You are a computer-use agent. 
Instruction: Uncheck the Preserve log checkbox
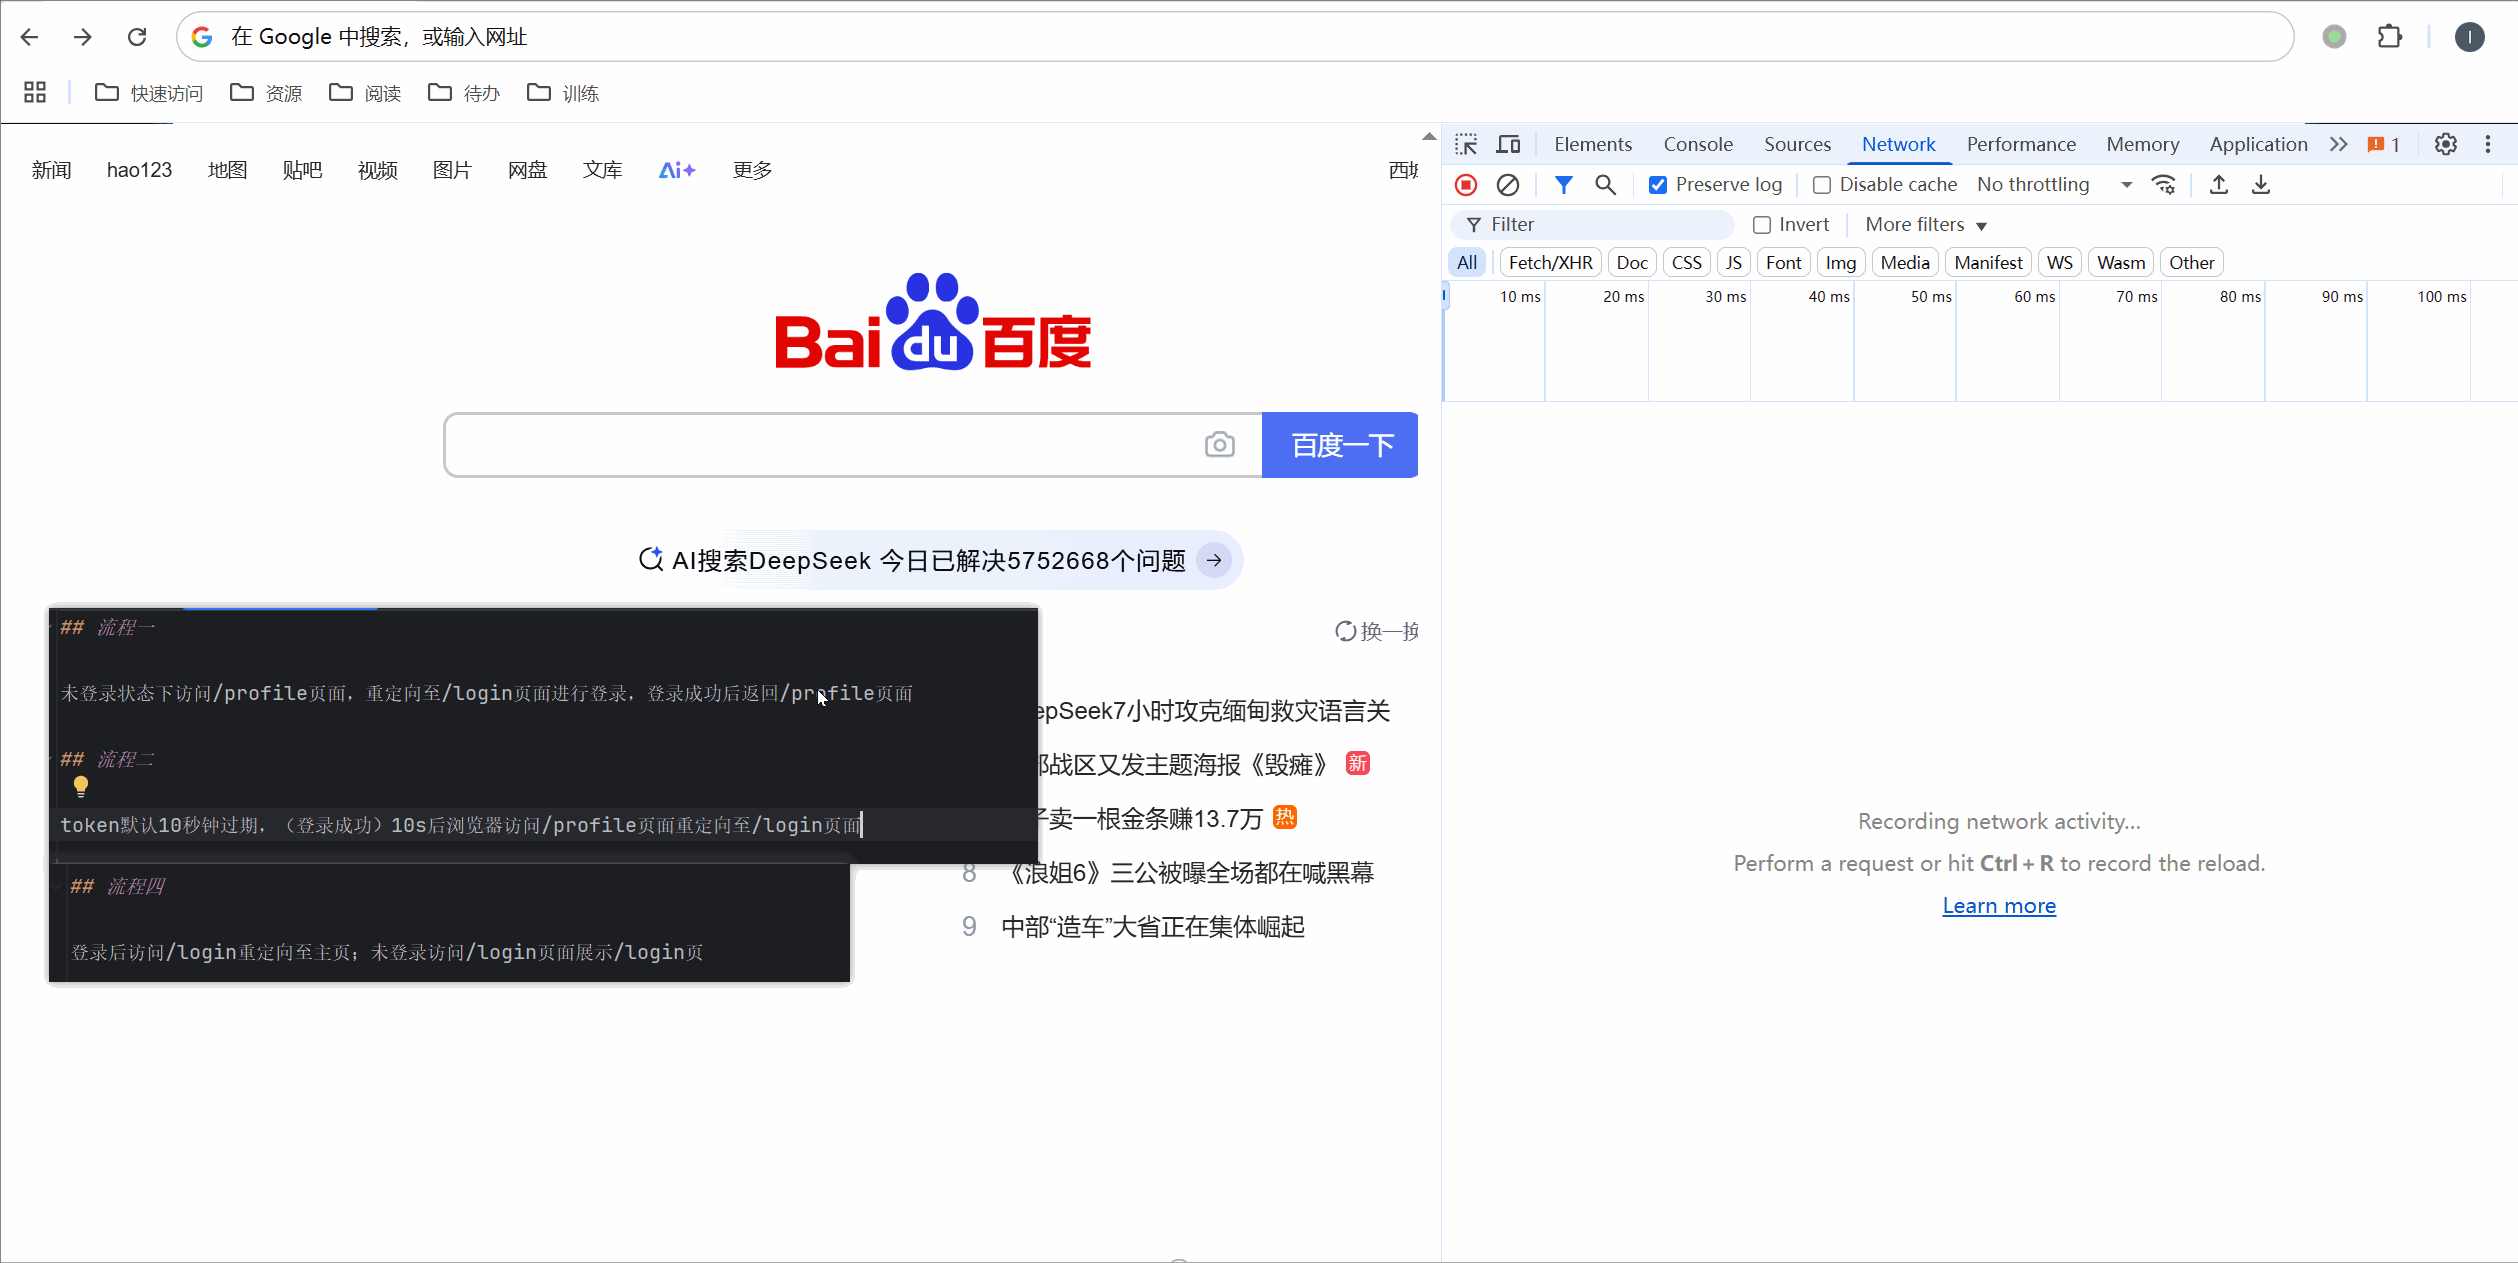pyautogui.click(x=1659, y=185)
